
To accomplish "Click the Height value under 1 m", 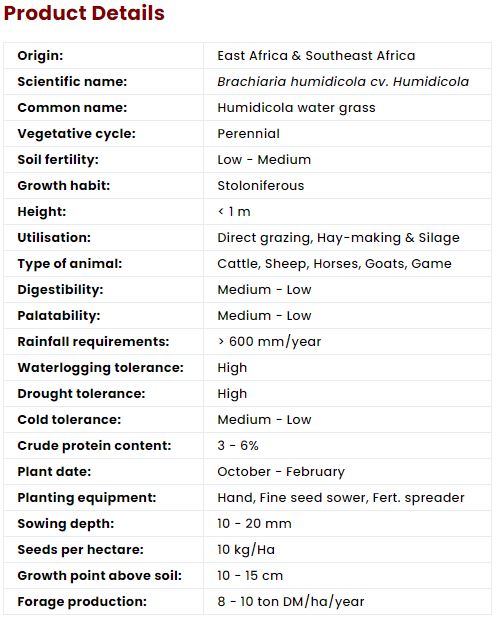I will pos(234,212).
